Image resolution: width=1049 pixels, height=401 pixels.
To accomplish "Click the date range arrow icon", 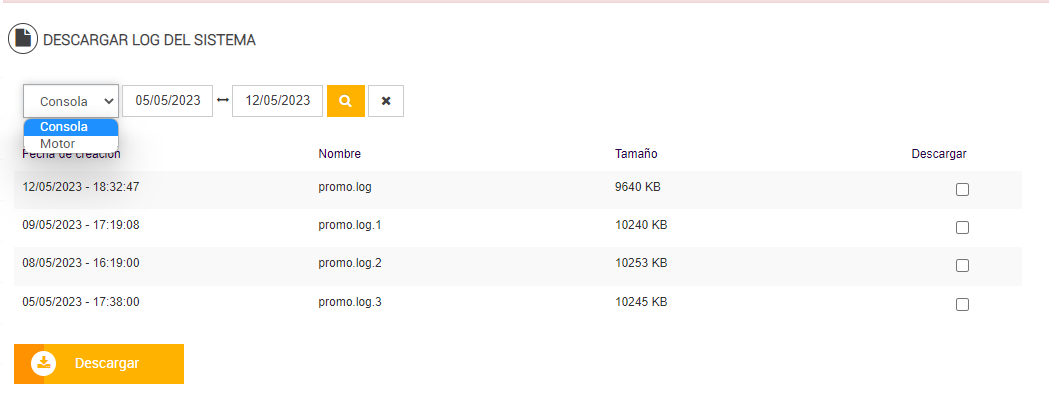I will (x=223, y=101).
